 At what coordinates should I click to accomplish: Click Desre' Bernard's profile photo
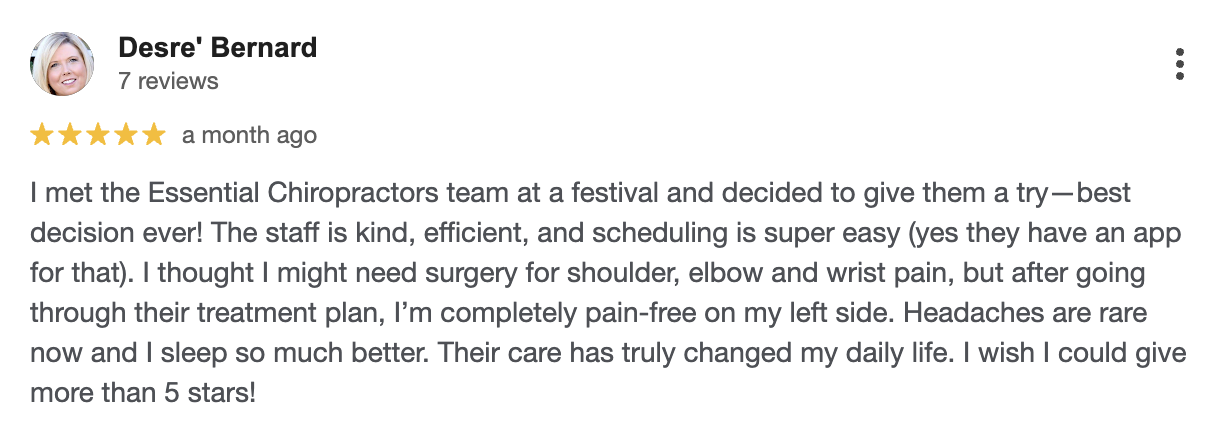[x=63, y=64]
